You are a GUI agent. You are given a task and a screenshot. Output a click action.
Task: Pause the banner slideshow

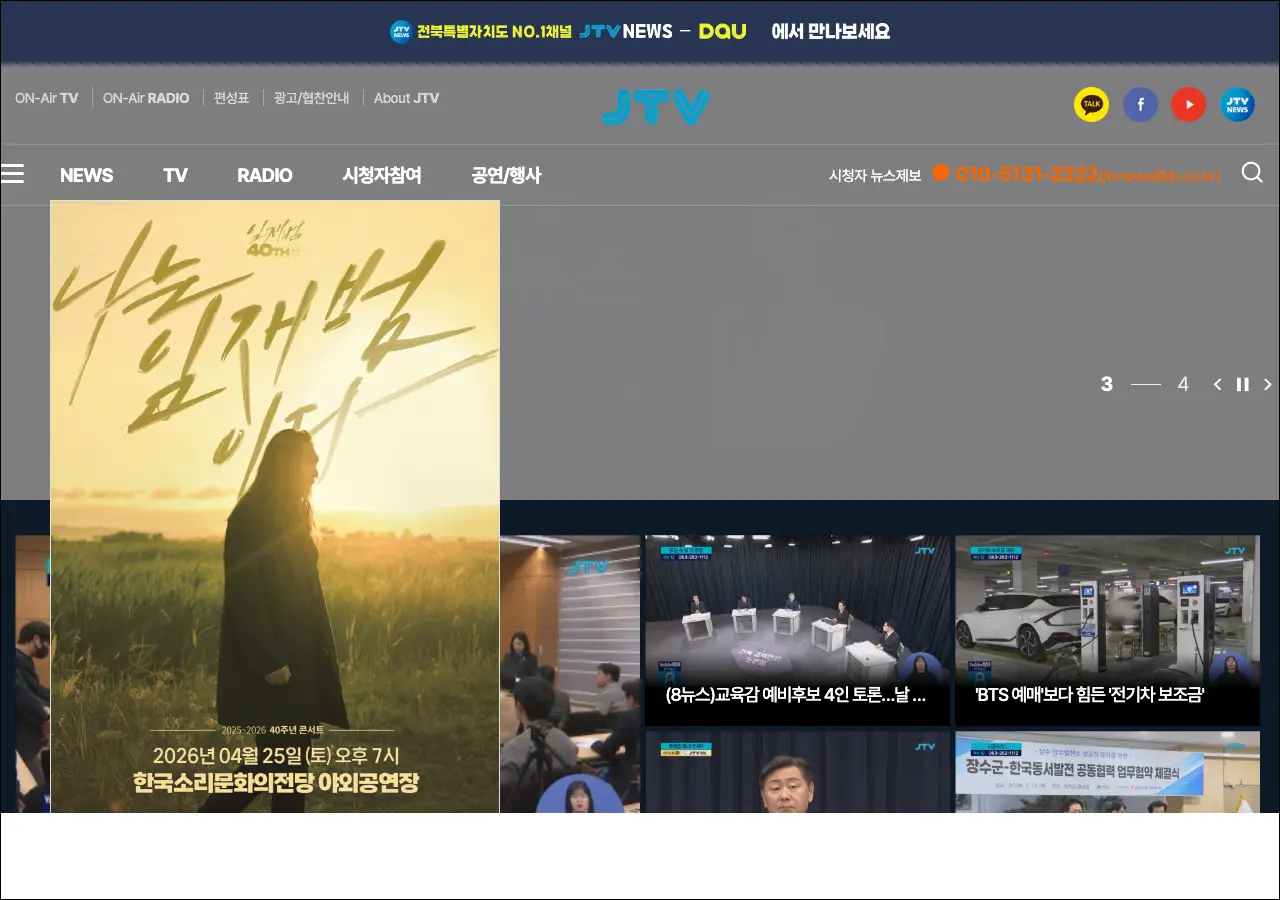pyautogui.click(x=1242, y=384)
